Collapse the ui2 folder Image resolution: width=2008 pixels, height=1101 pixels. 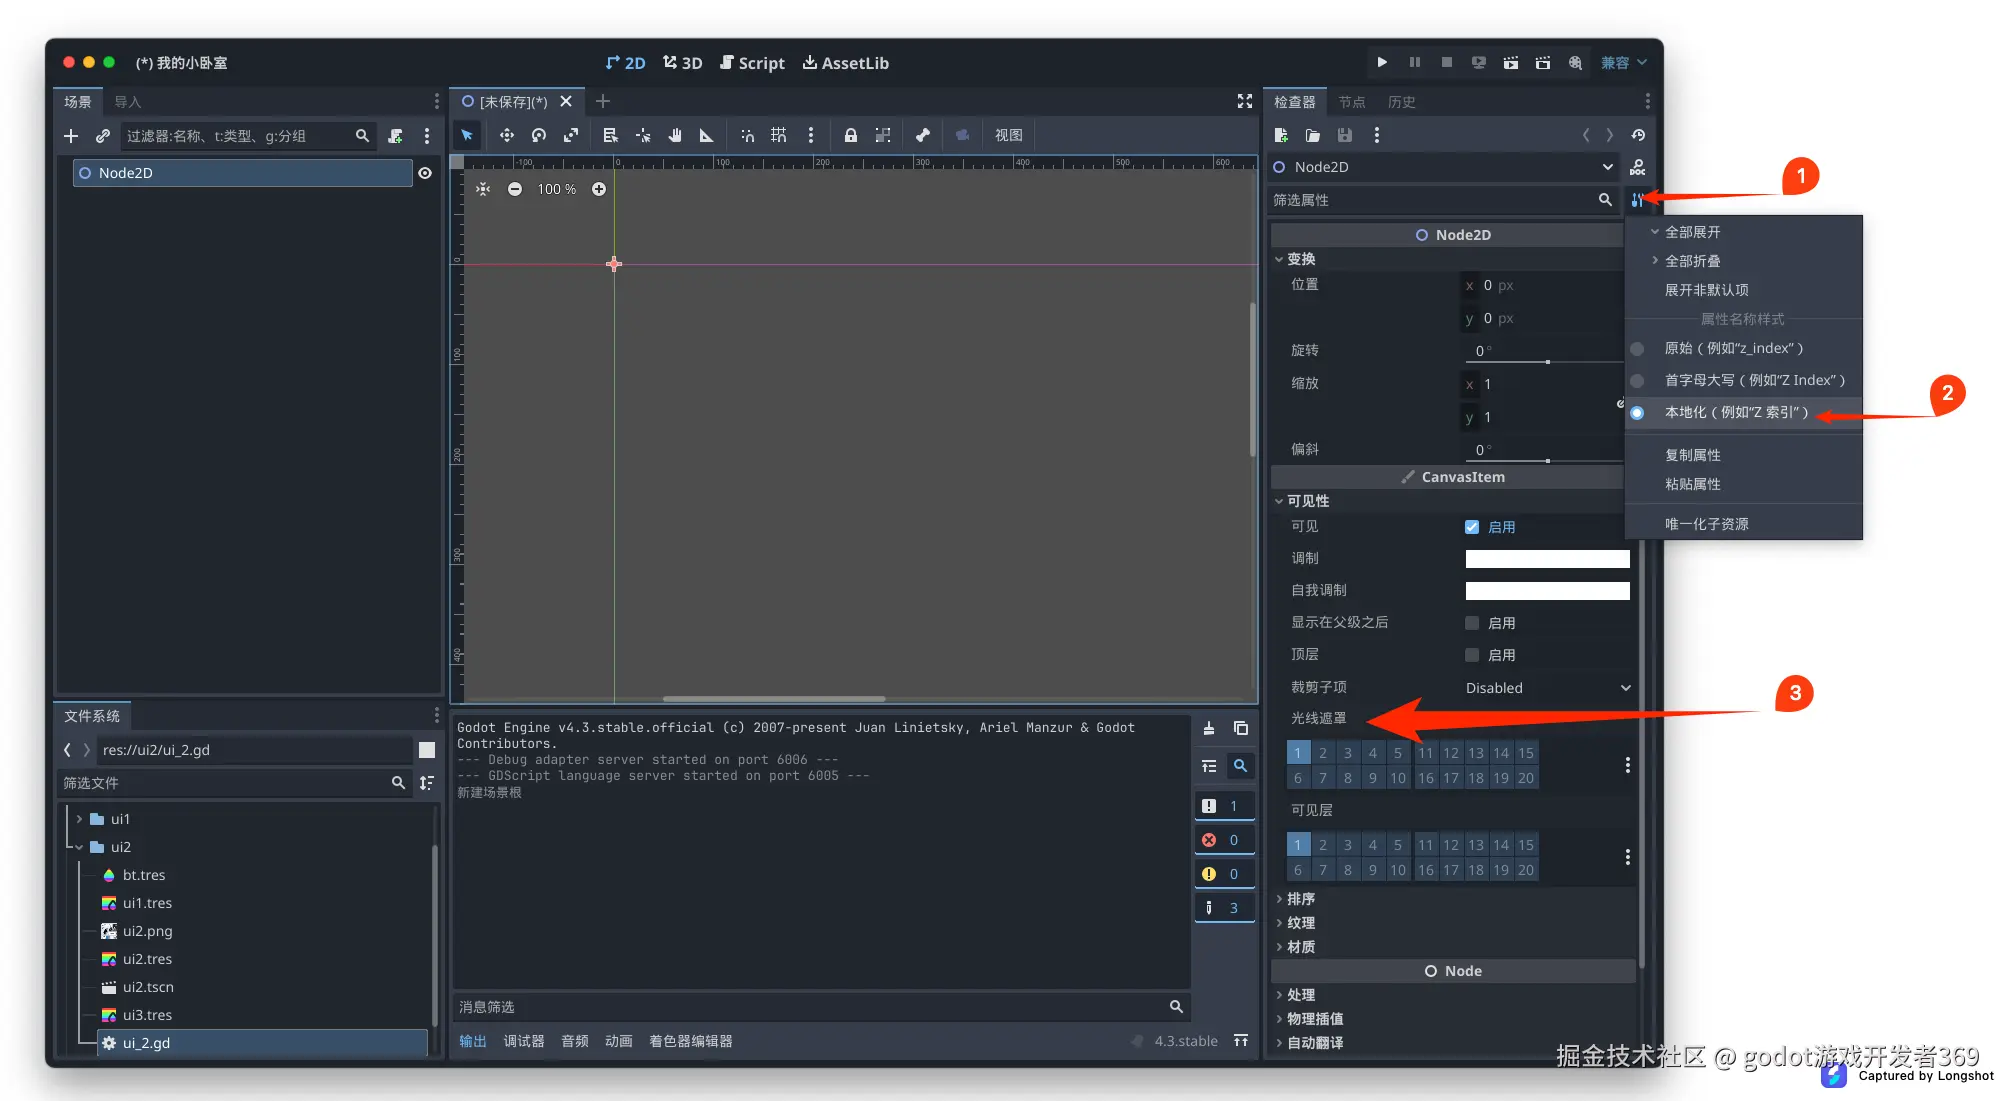tap(79, 847)
